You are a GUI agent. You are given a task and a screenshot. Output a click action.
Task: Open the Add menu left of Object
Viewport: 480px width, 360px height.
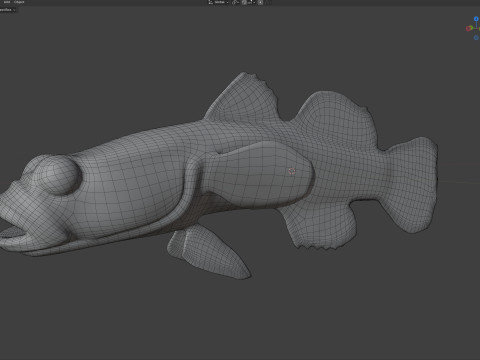pyautogui.click(x=7, y=2)
